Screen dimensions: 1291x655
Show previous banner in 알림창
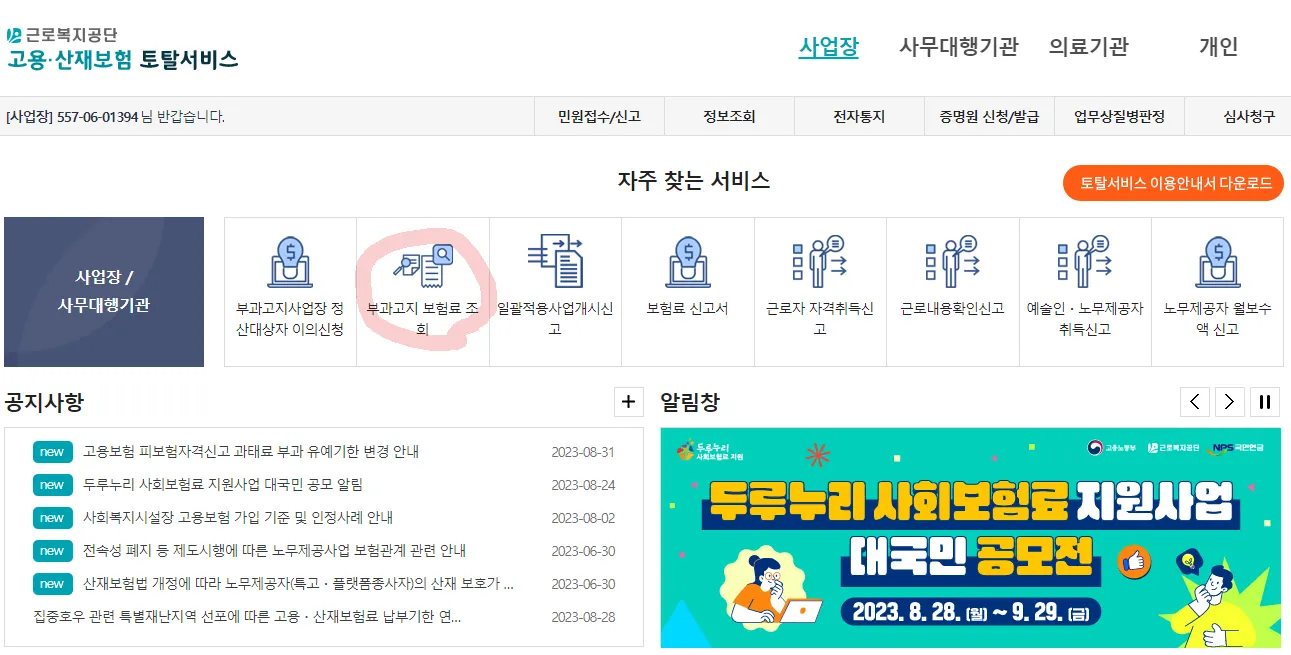pos(1194,402)
